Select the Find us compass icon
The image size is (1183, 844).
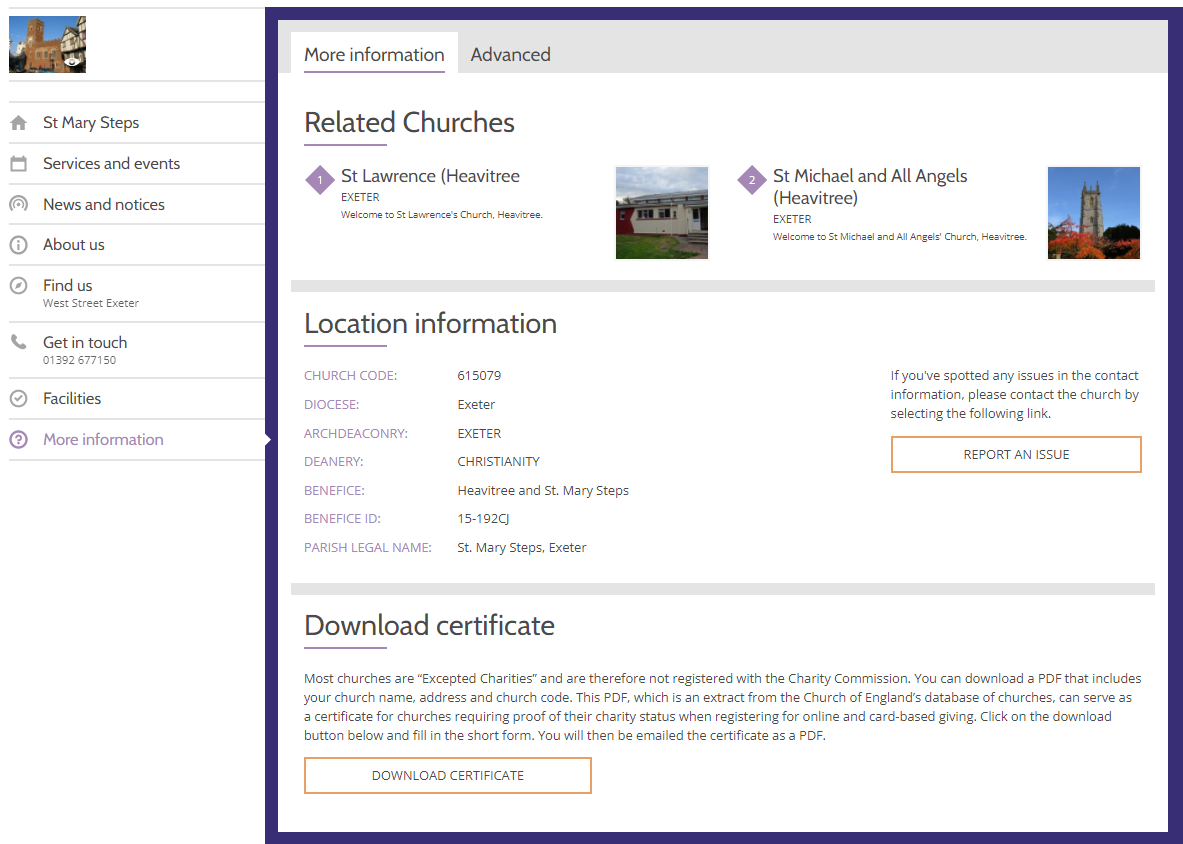tap(18, 285)
